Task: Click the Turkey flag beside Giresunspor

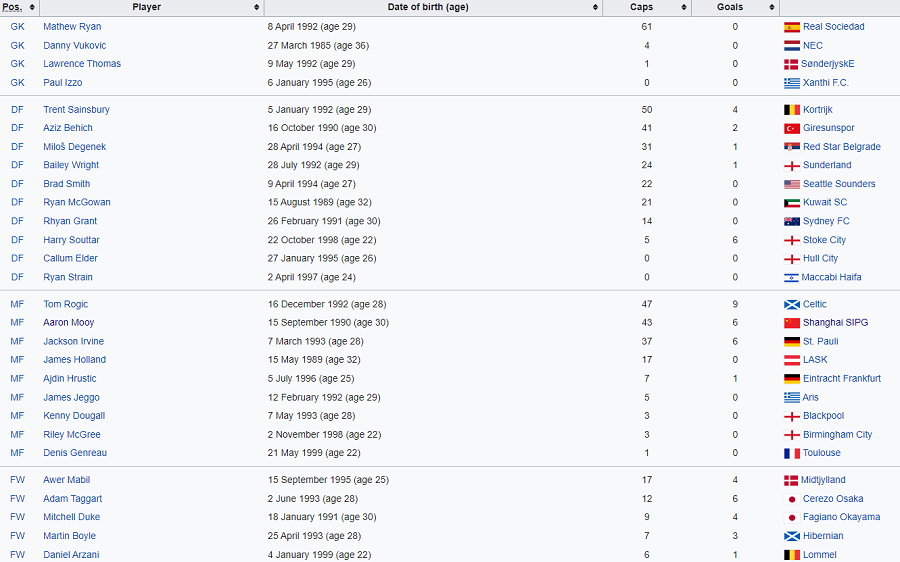Action: tap(792, 129)
